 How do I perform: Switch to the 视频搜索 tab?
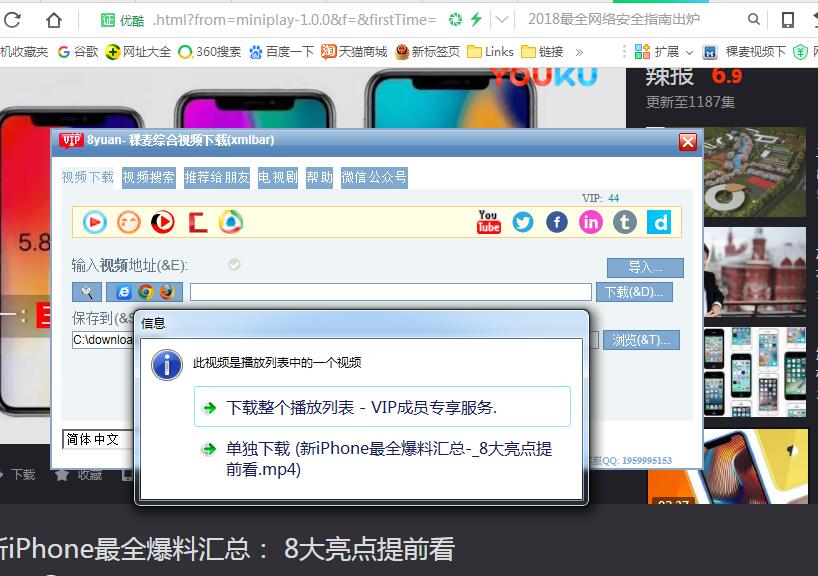click(149, 177)
